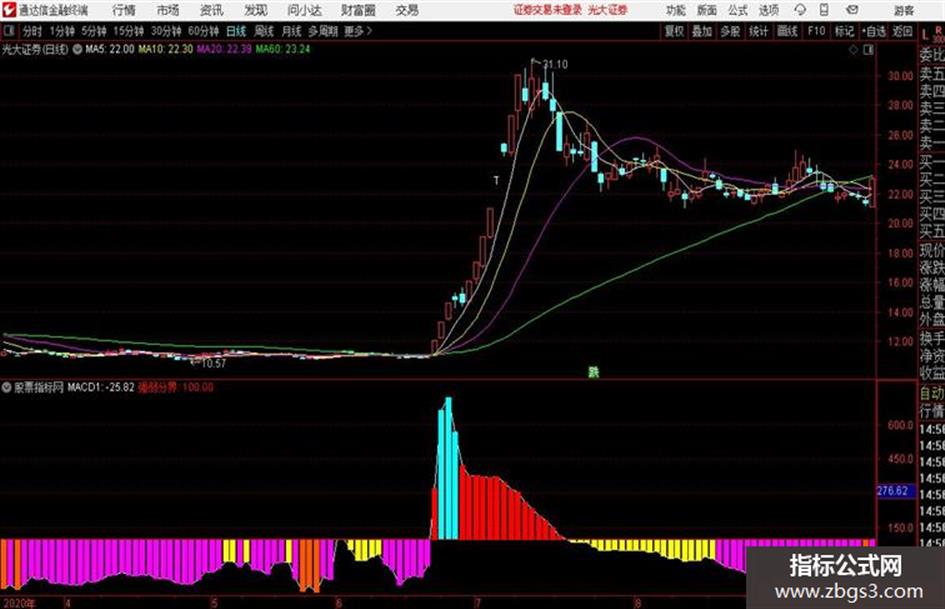
Task: Expand the dropdown beside 光大证券(日线)
Action: coord(77,49)
